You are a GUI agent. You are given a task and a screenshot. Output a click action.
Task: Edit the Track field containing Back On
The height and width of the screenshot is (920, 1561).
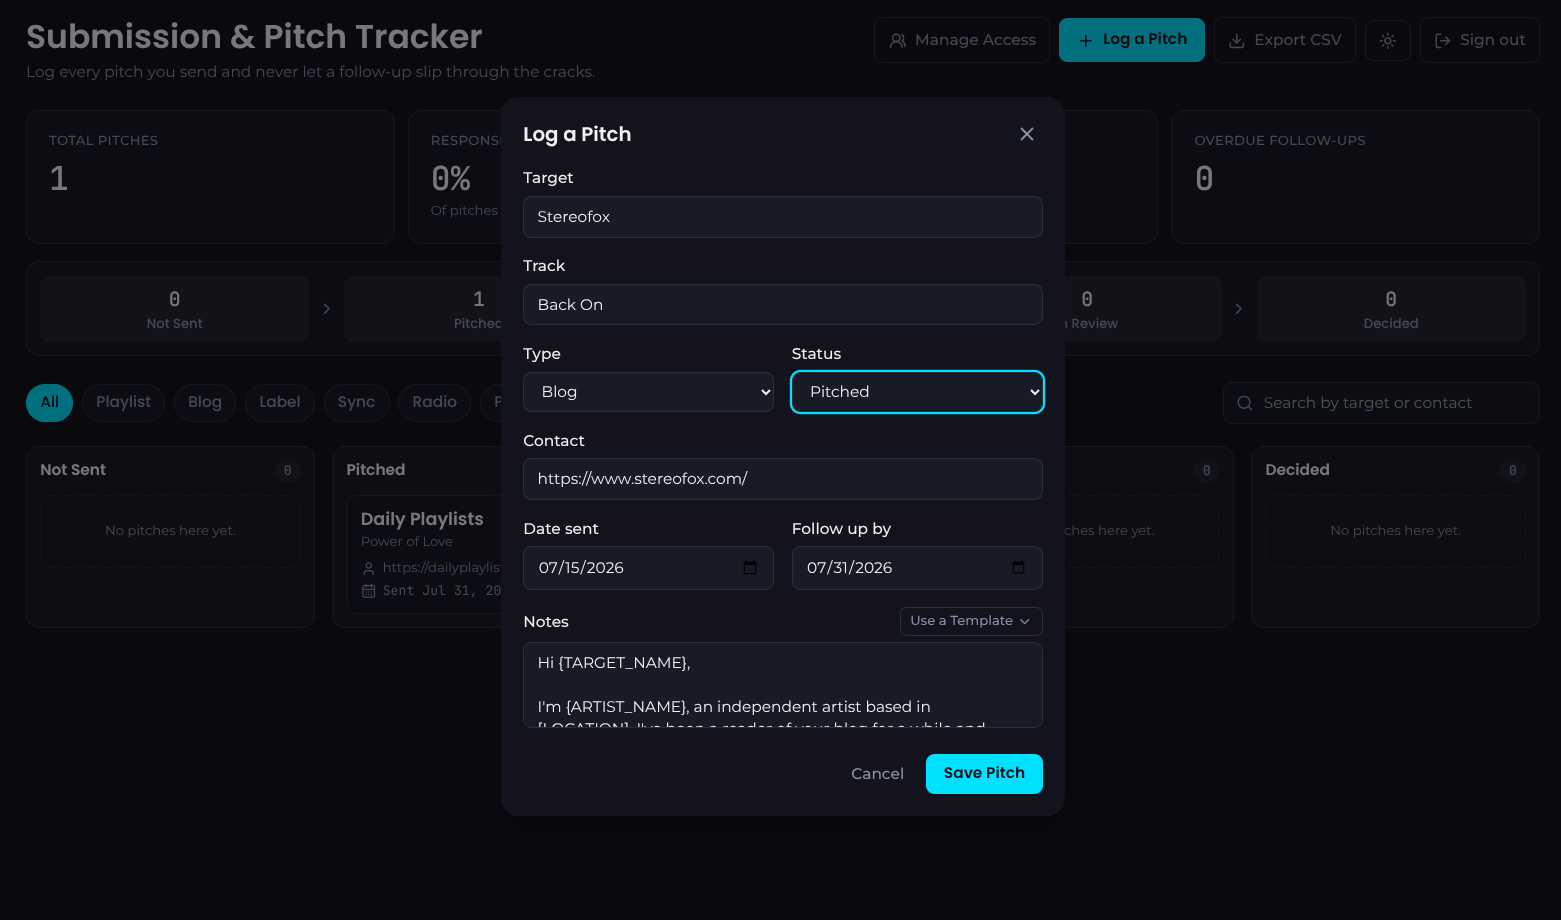[782, 305]
